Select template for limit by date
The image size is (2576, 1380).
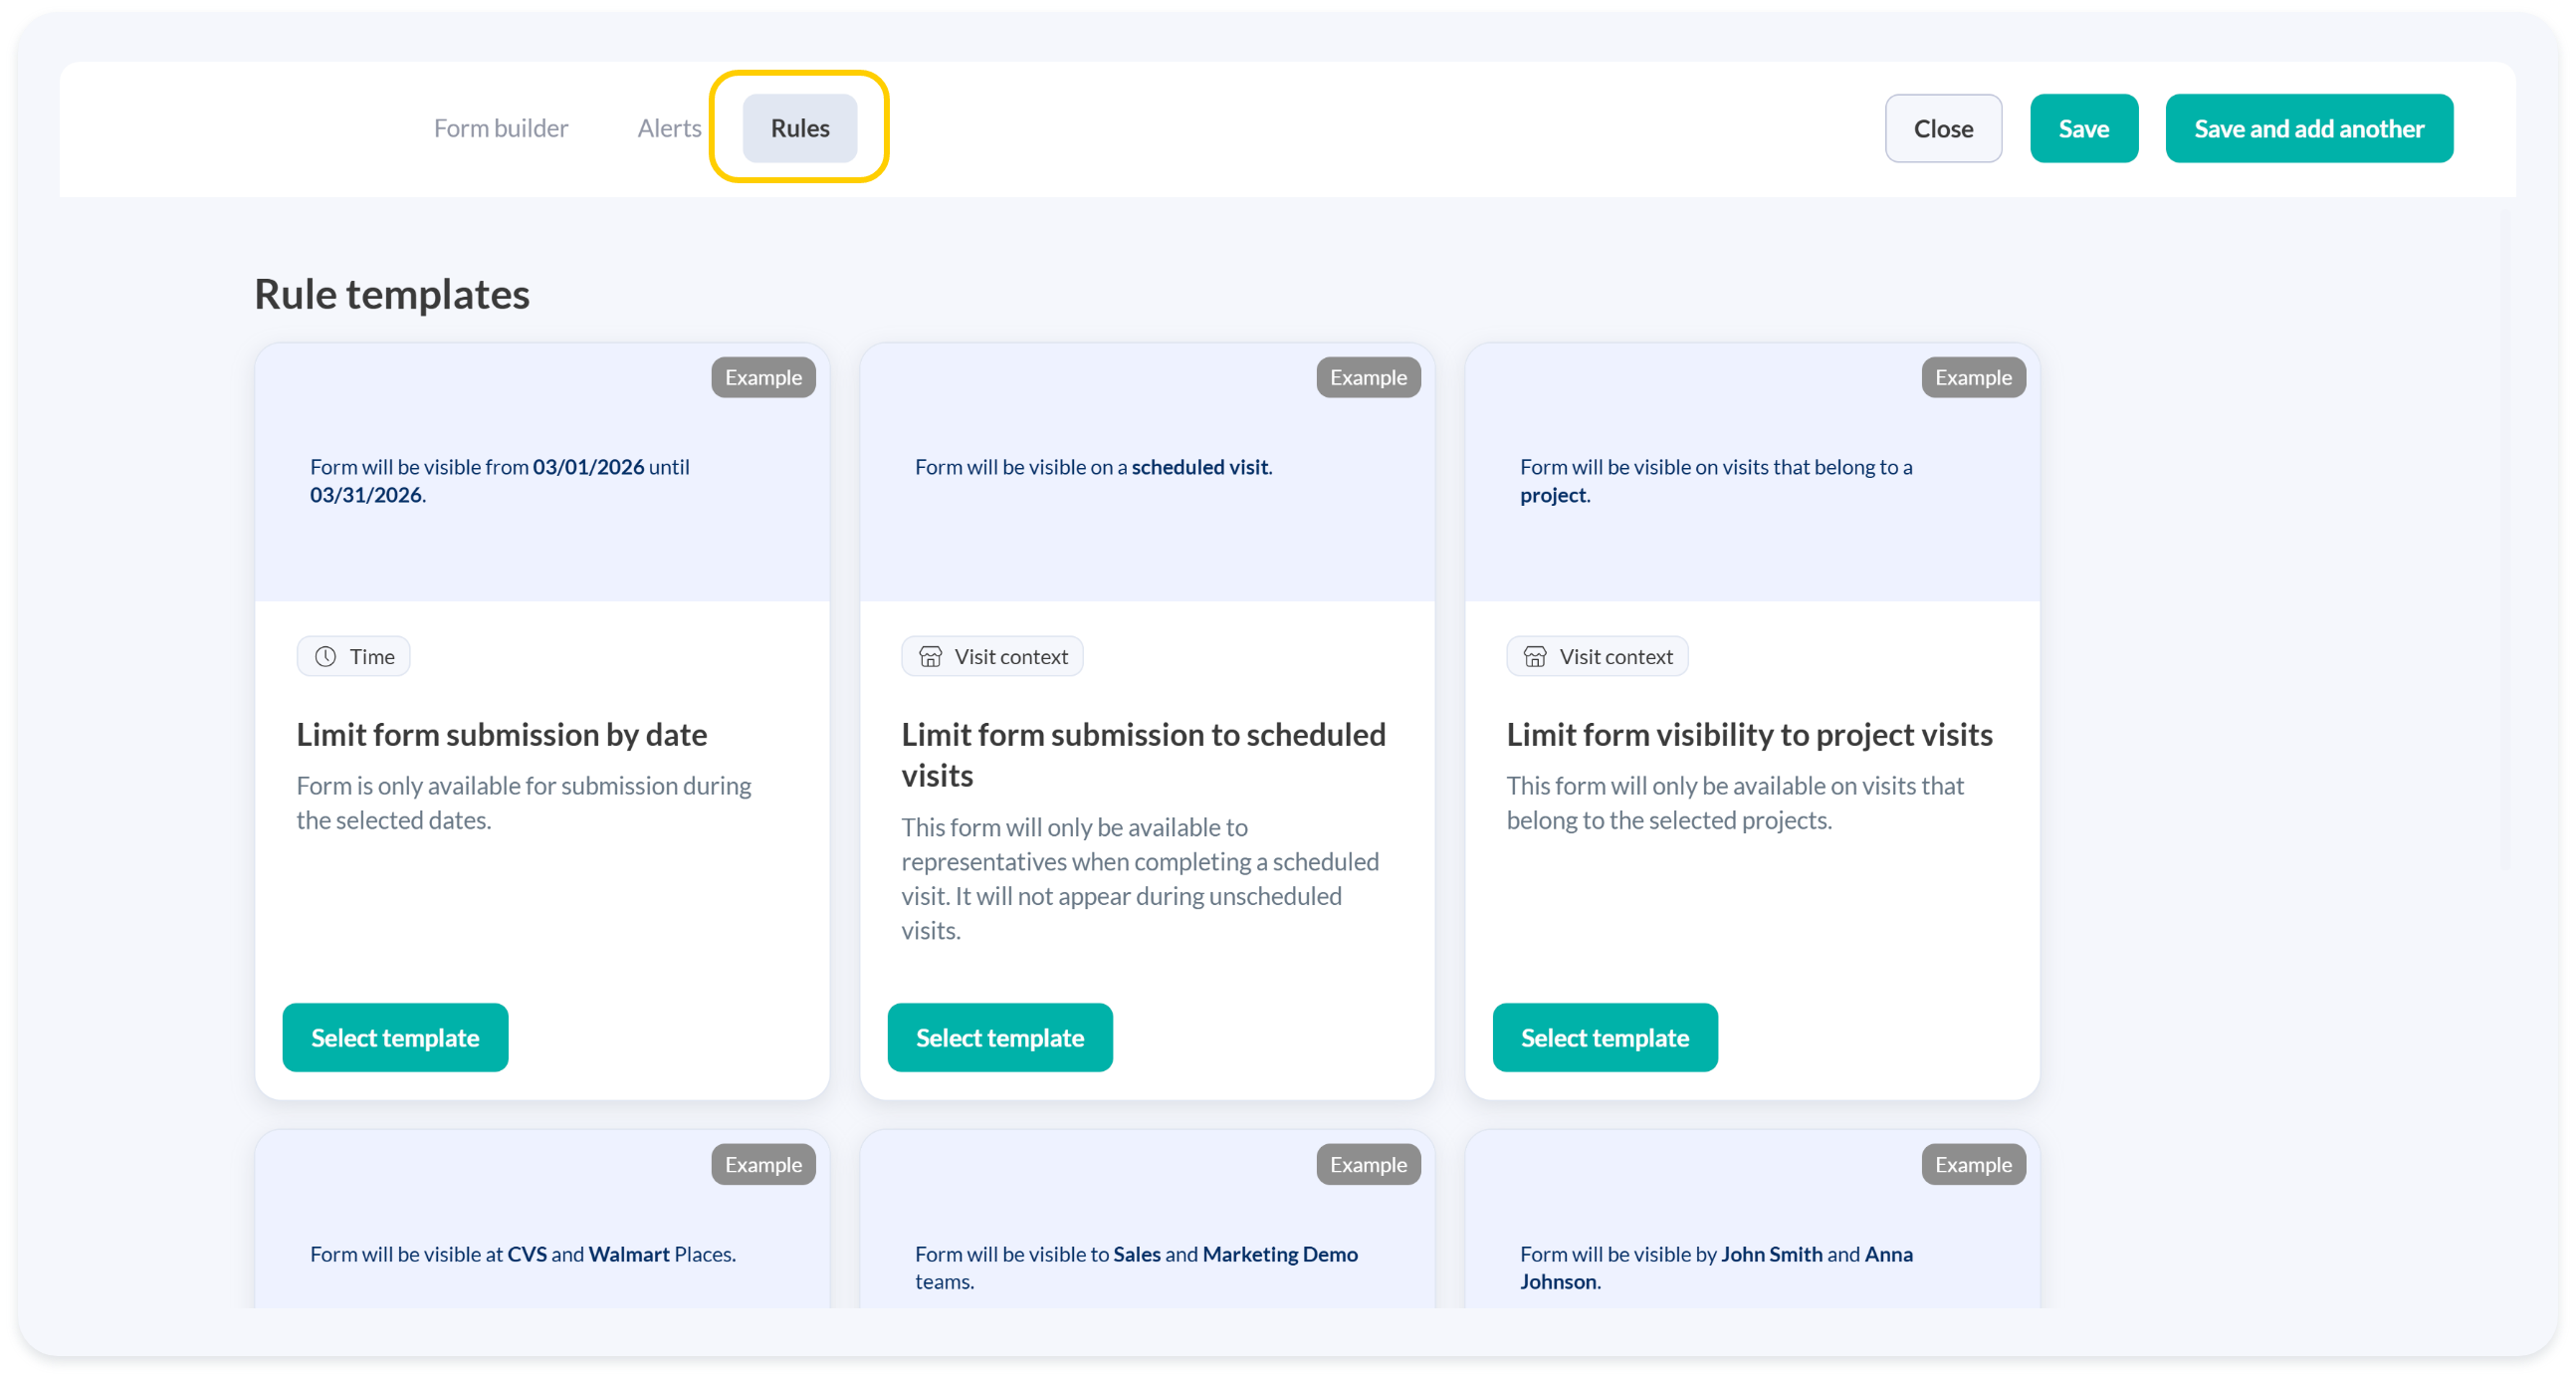(395, 1038)
